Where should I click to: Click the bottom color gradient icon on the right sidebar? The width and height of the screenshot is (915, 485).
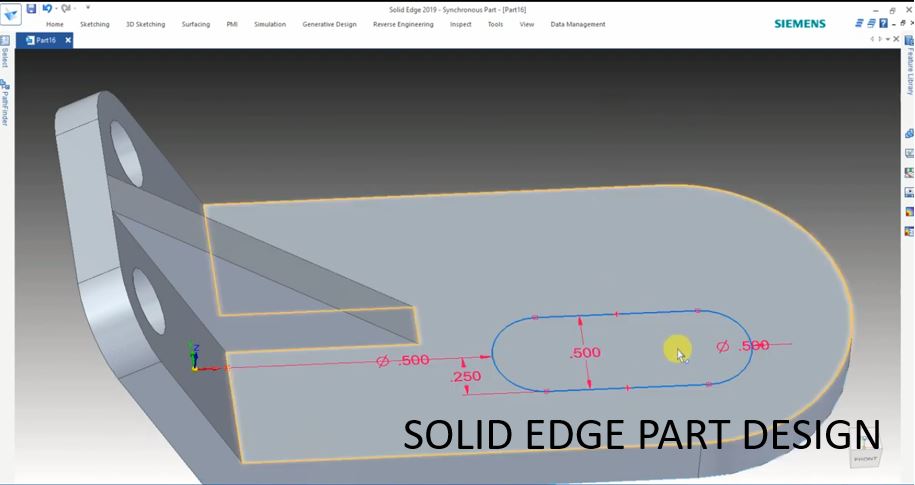point(909,231)
